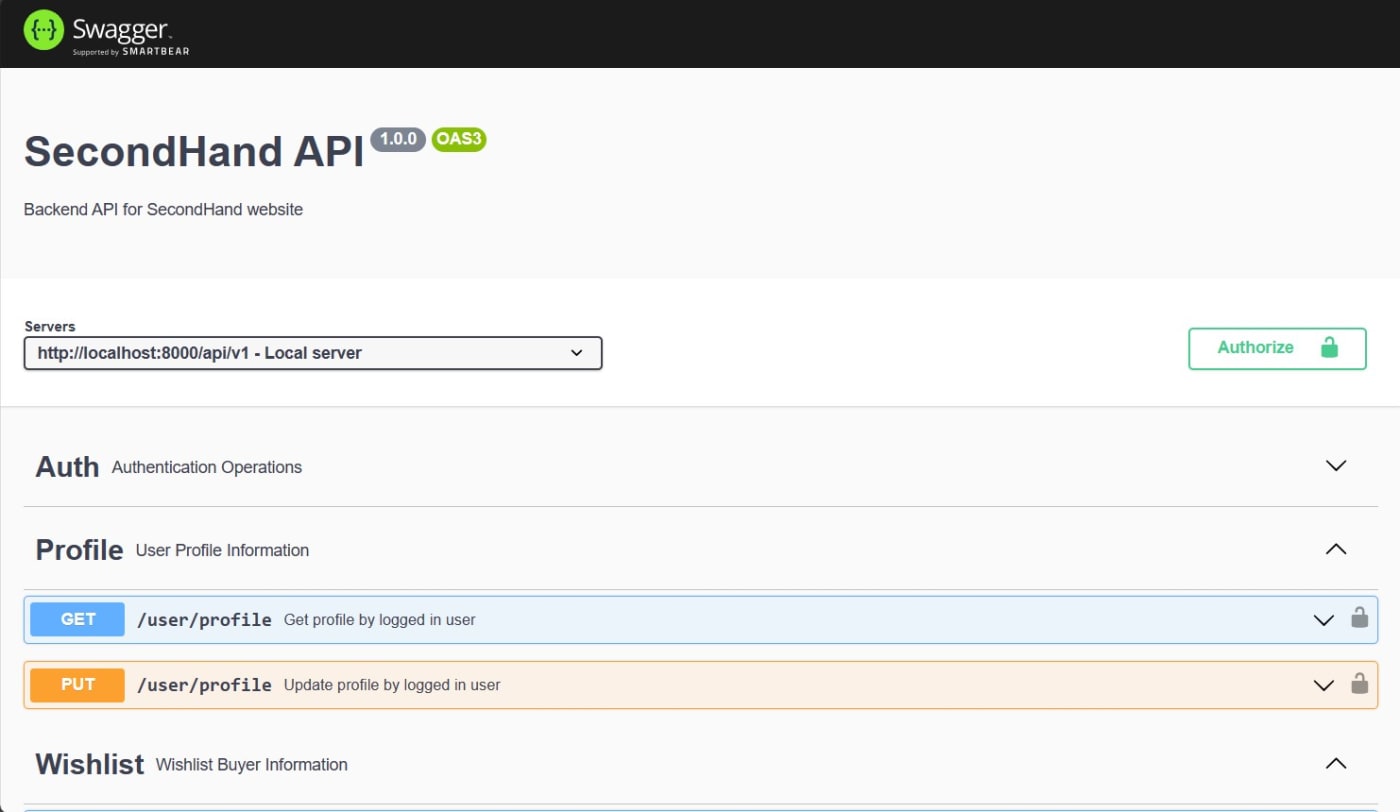
Task: Click the GET method badge
Action: coord(78,620)
